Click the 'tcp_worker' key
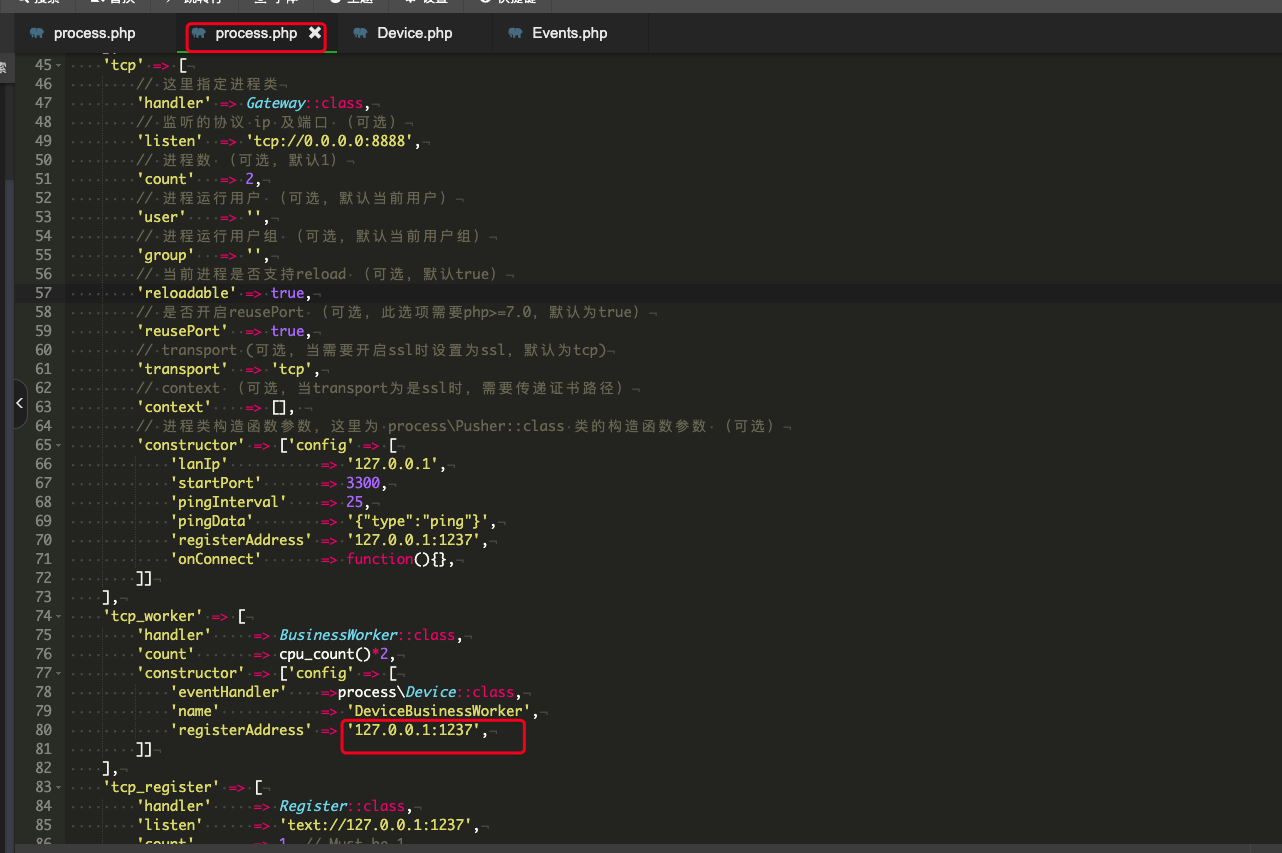 pos(153,616)
